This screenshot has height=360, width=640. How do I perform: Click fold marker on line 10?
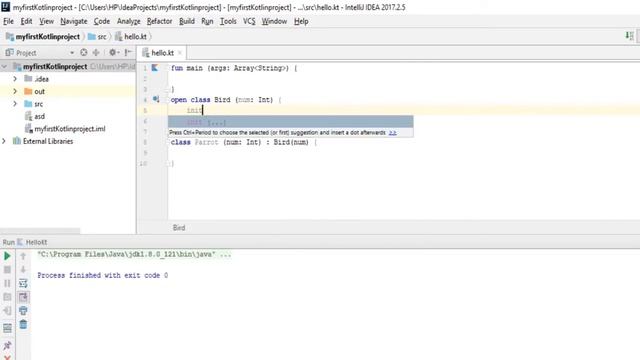point(167,163)
